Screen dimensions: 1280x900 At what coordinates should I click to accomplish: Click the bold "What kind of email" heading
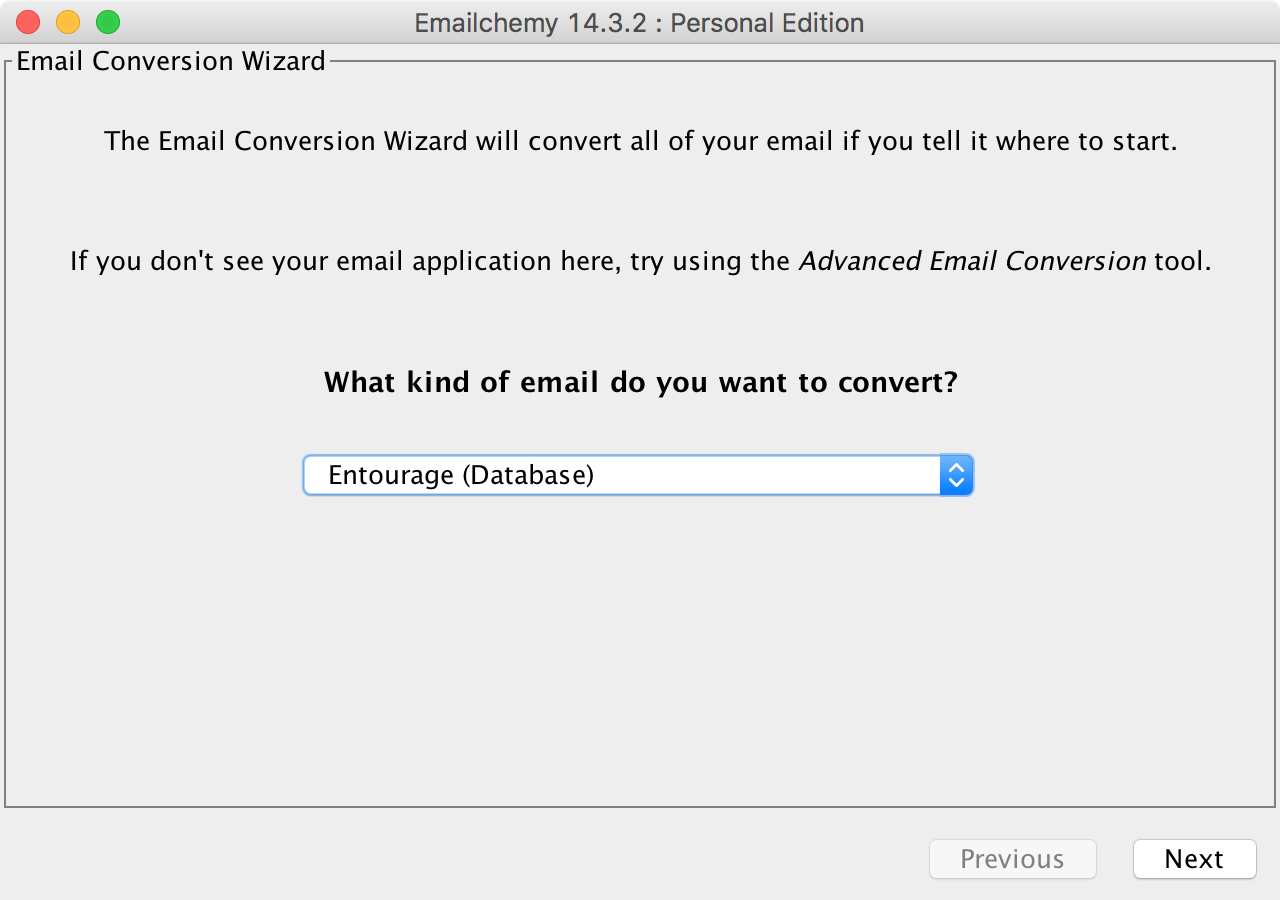(x=461, y=382)
